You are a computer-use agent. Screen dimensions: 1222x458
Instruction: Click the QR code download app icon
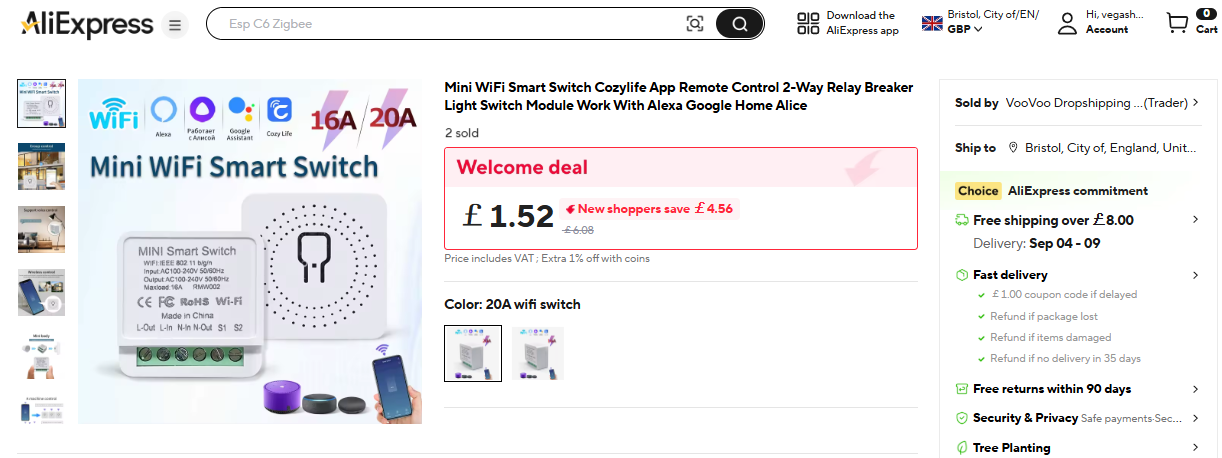click(808, 24)
